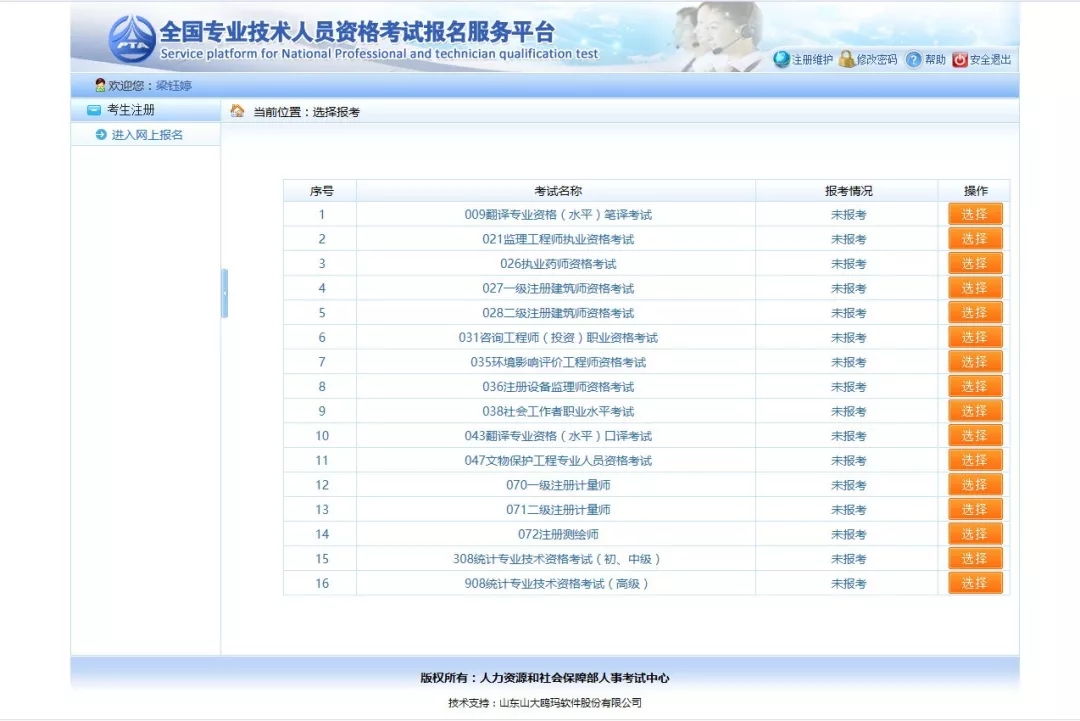
Task: Collapse the sidebar using the edge tab
Action: 224,293
